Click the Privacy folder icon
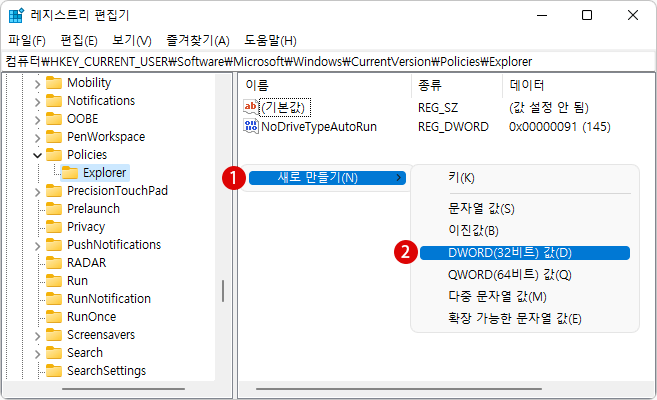 tap(54, 227)
